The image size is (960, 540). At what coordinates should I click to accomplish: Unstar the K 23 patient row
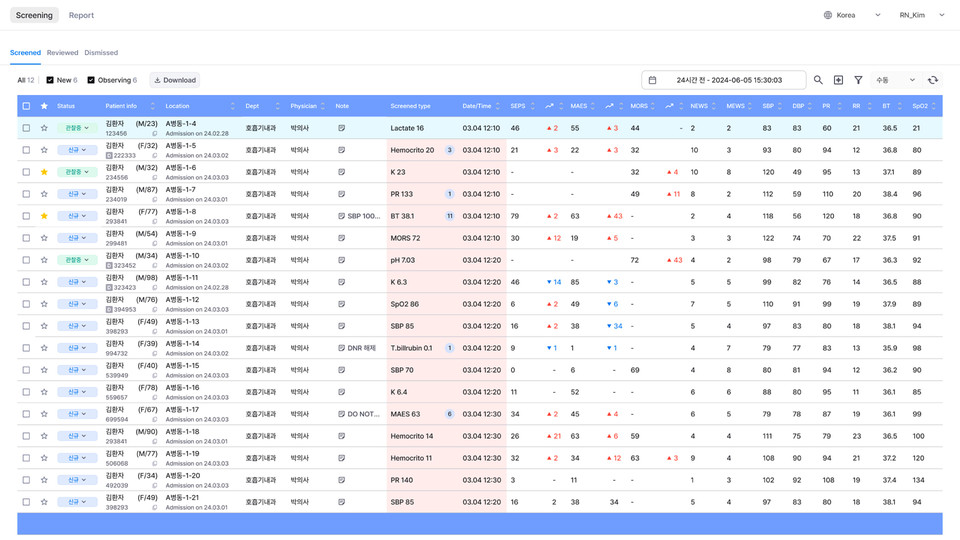coord(44,172)
